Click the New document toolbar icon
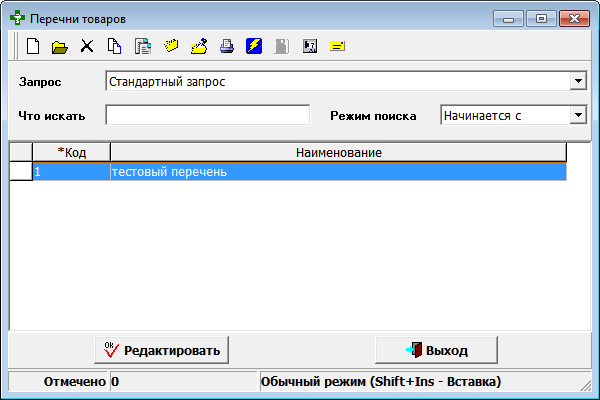The height and width of the screenshot is (400, 600). pos(32,46)
